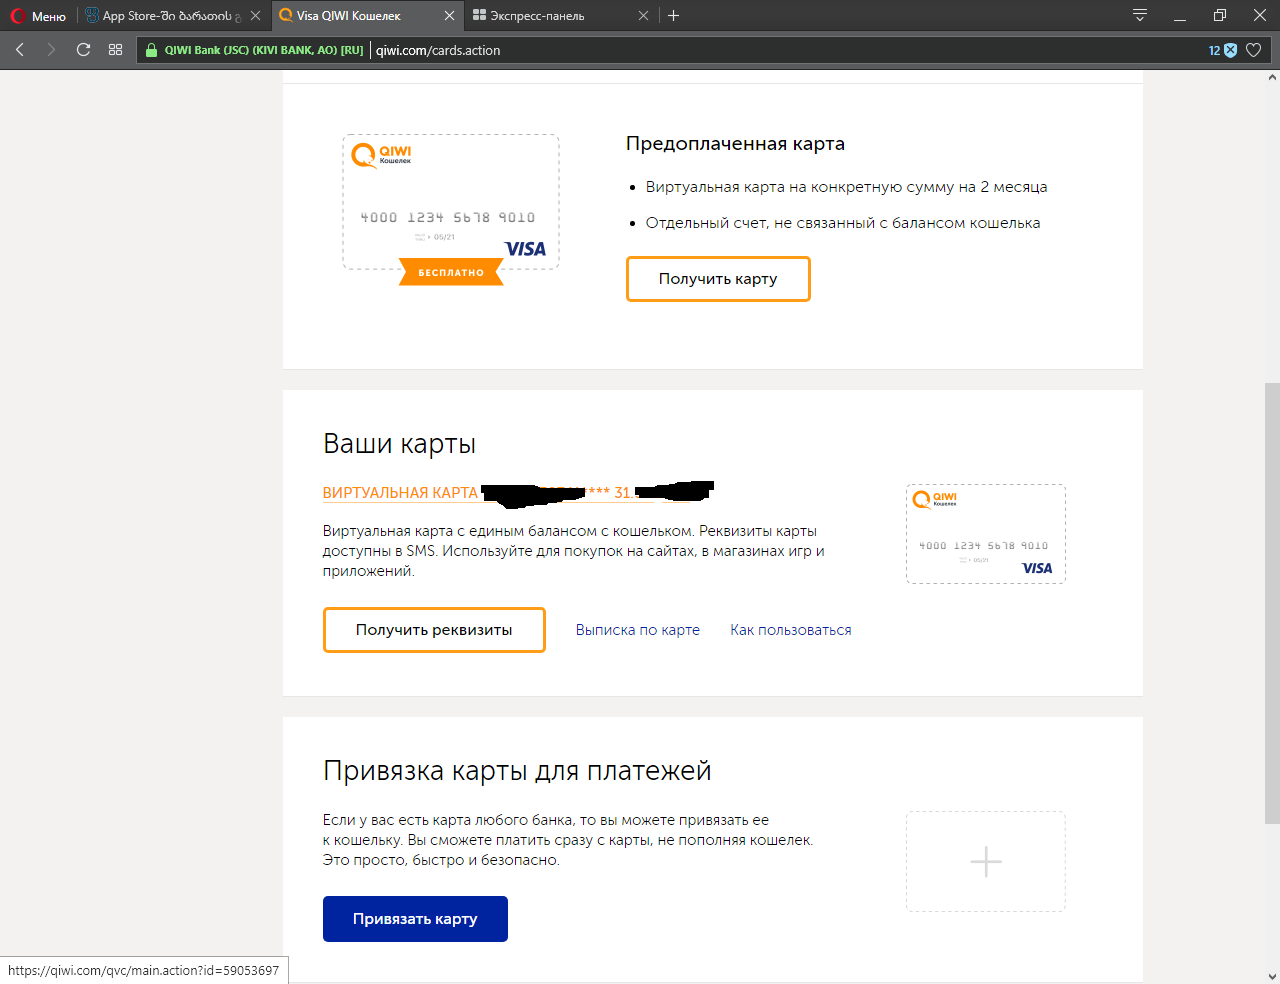Restore down the Opera browser window

pyautogui.click(x=1220, y=15)
